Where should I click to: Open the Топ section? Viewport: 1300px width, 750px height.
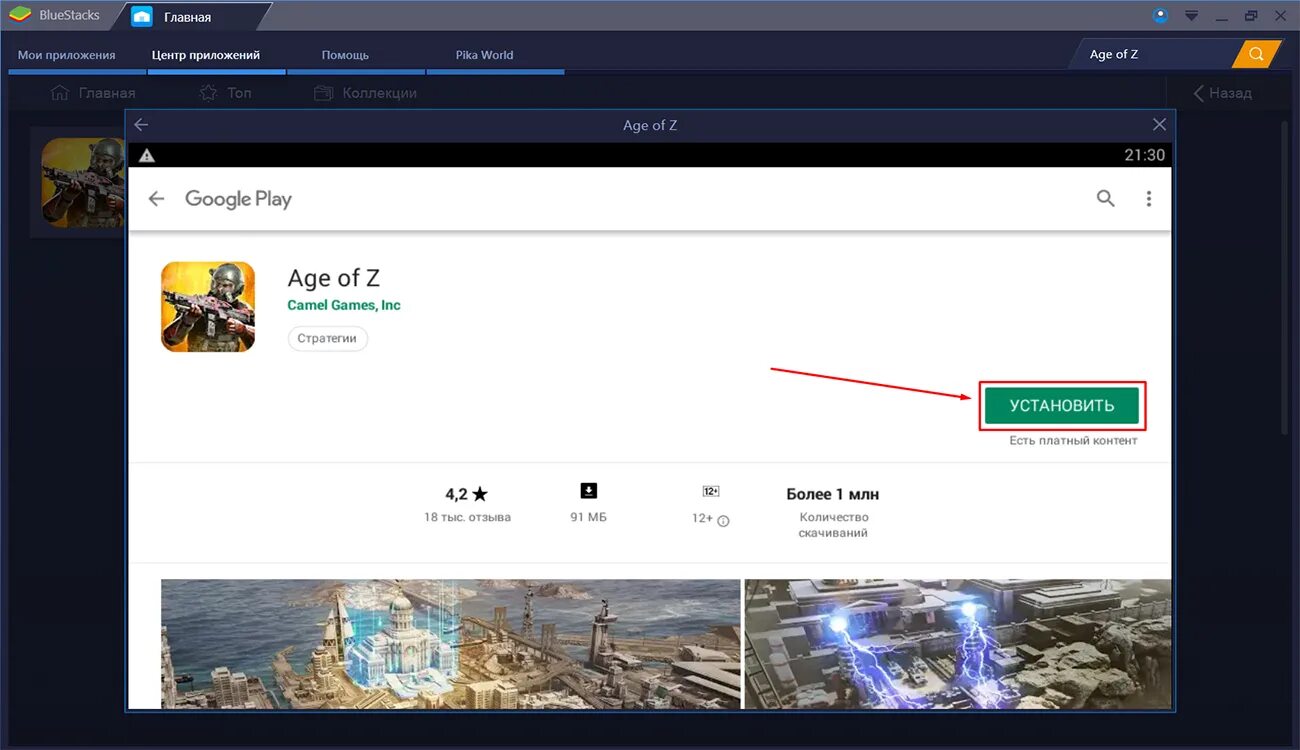coord(225,93)
